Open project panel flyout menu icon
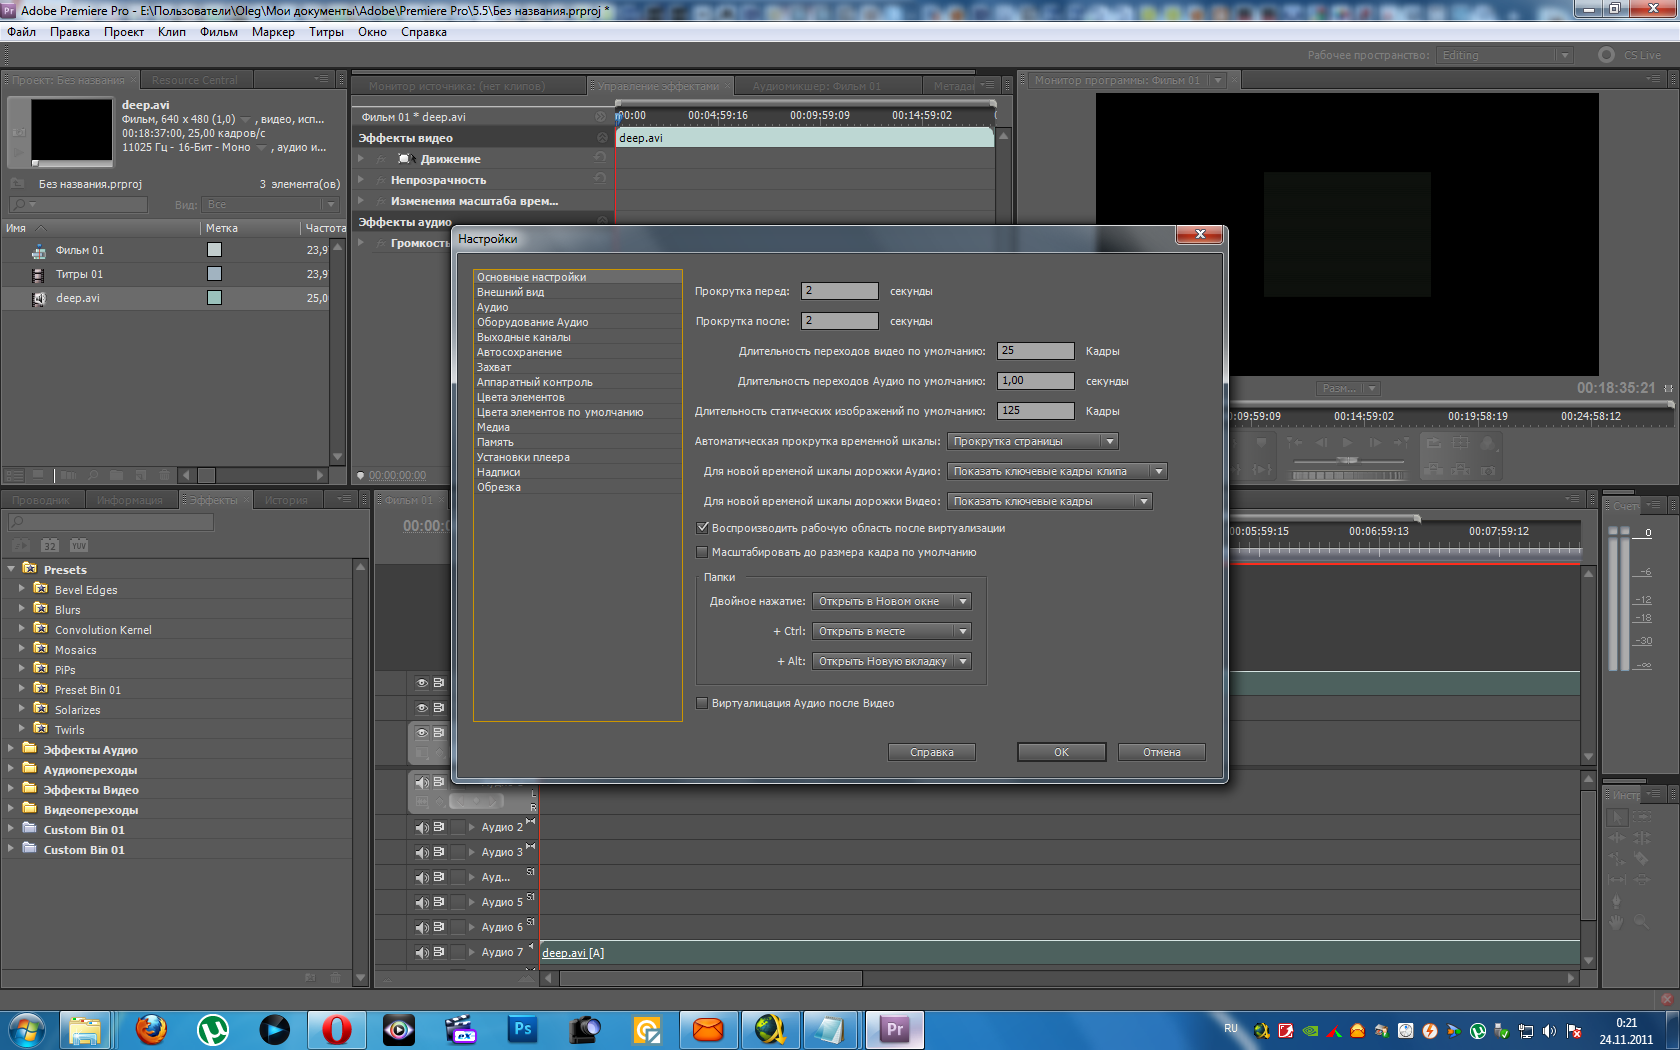The image size is (1680, 1050). 321,79
